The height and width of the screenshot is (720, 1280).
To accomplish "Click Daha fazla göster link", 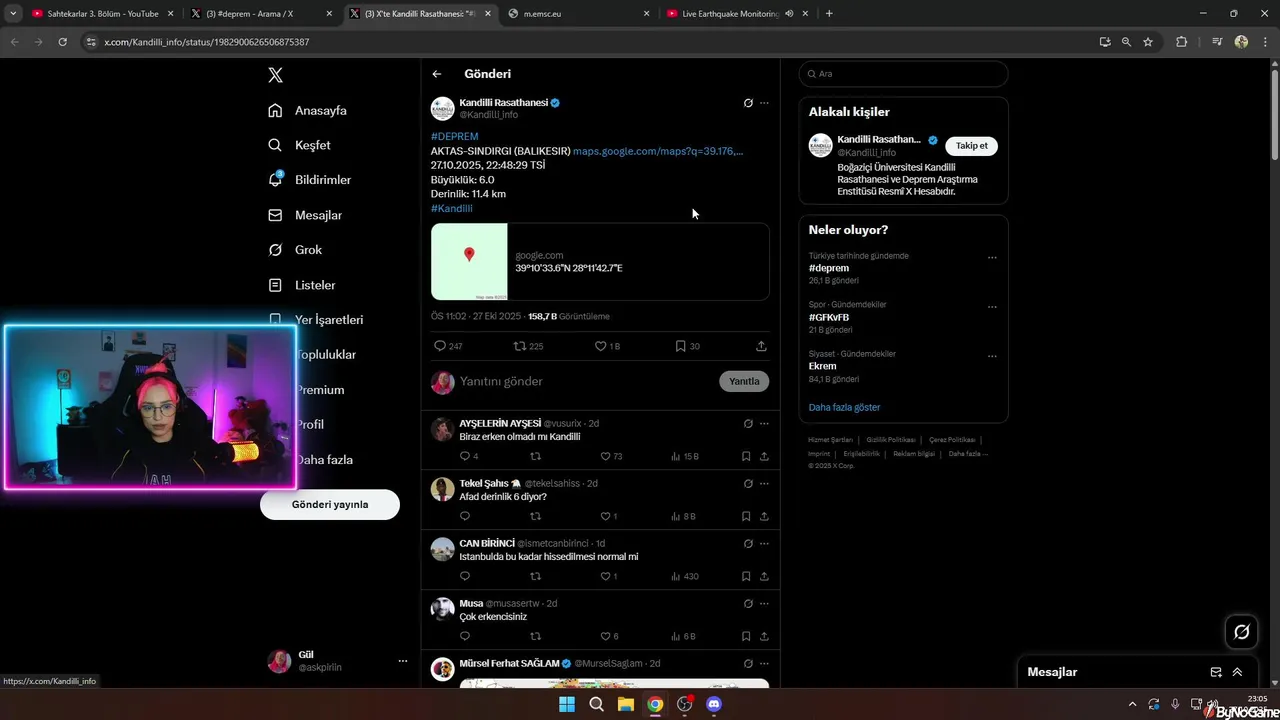I will click(x=844, y=407).
